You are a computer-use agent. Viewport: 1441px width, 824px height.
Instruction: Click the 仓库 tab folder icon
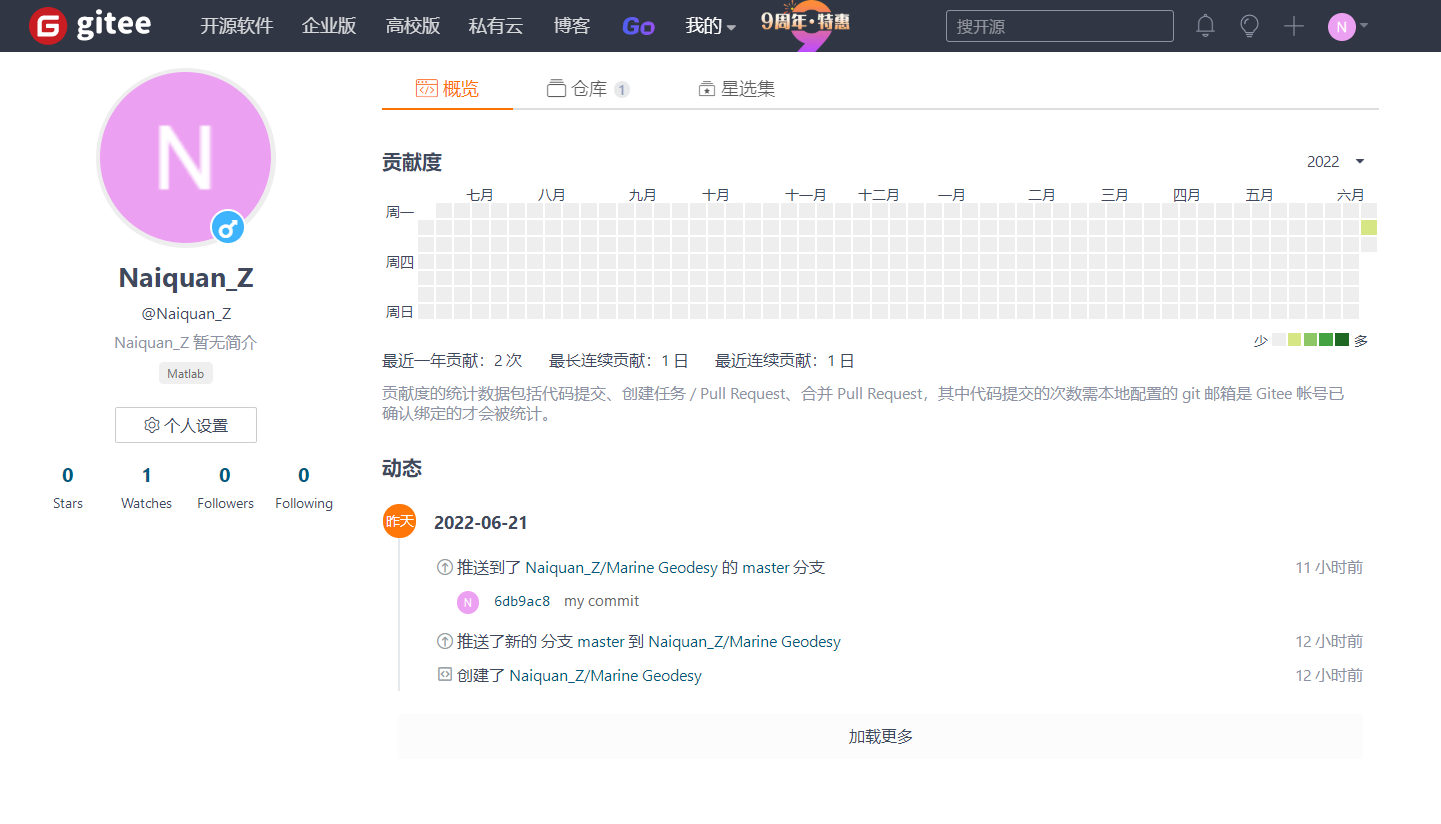pyautogui.click(x=557, y=89)
